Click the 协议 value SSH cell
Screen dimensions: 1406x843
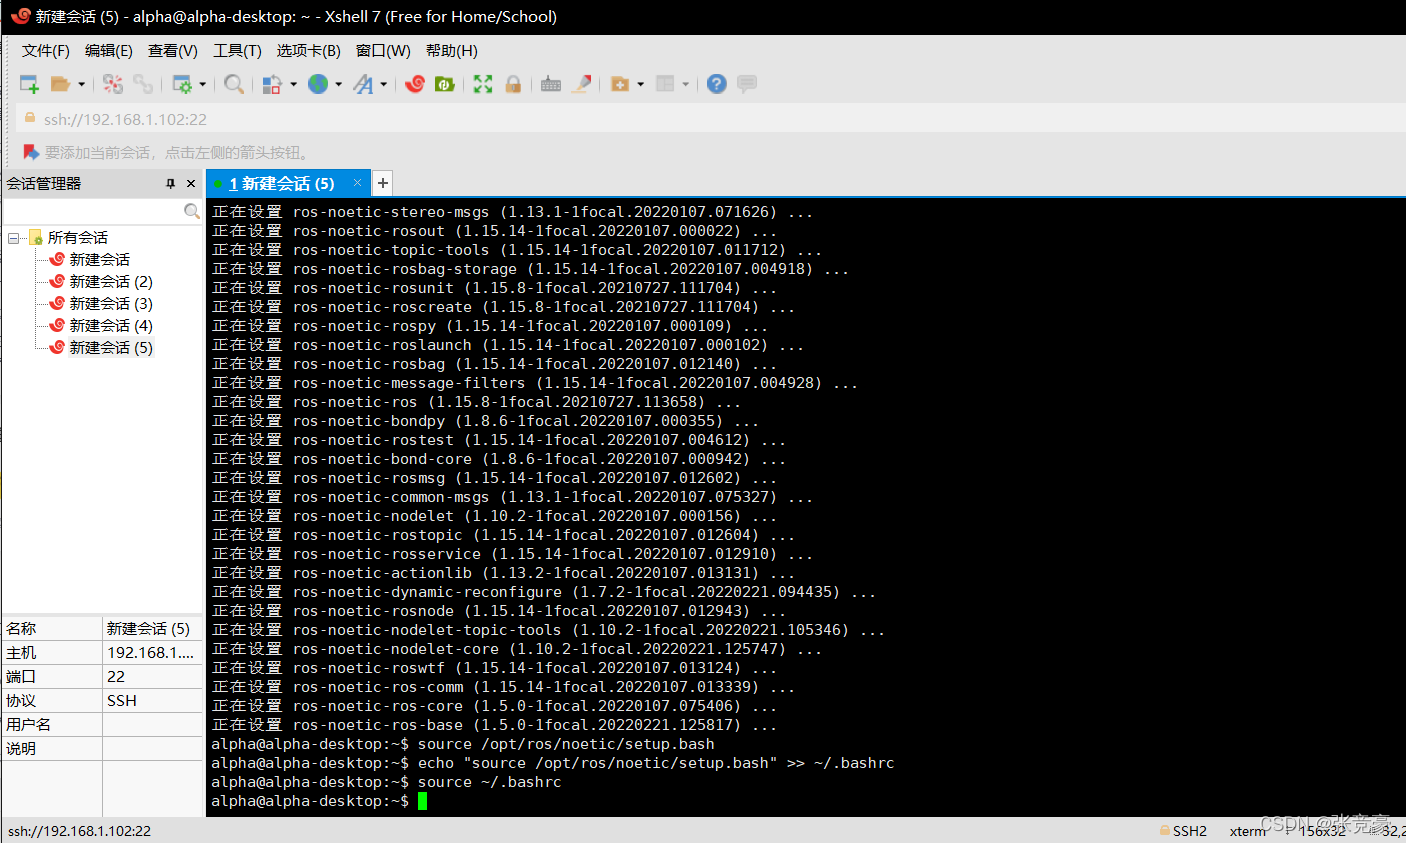pyautogui.click(x=152, y=700)
